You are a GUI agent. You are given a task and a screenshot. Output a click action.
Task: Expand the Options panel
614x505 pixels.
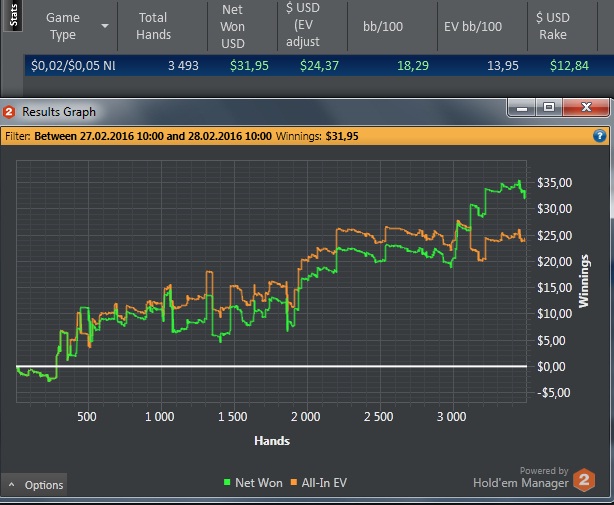(34, 485)
